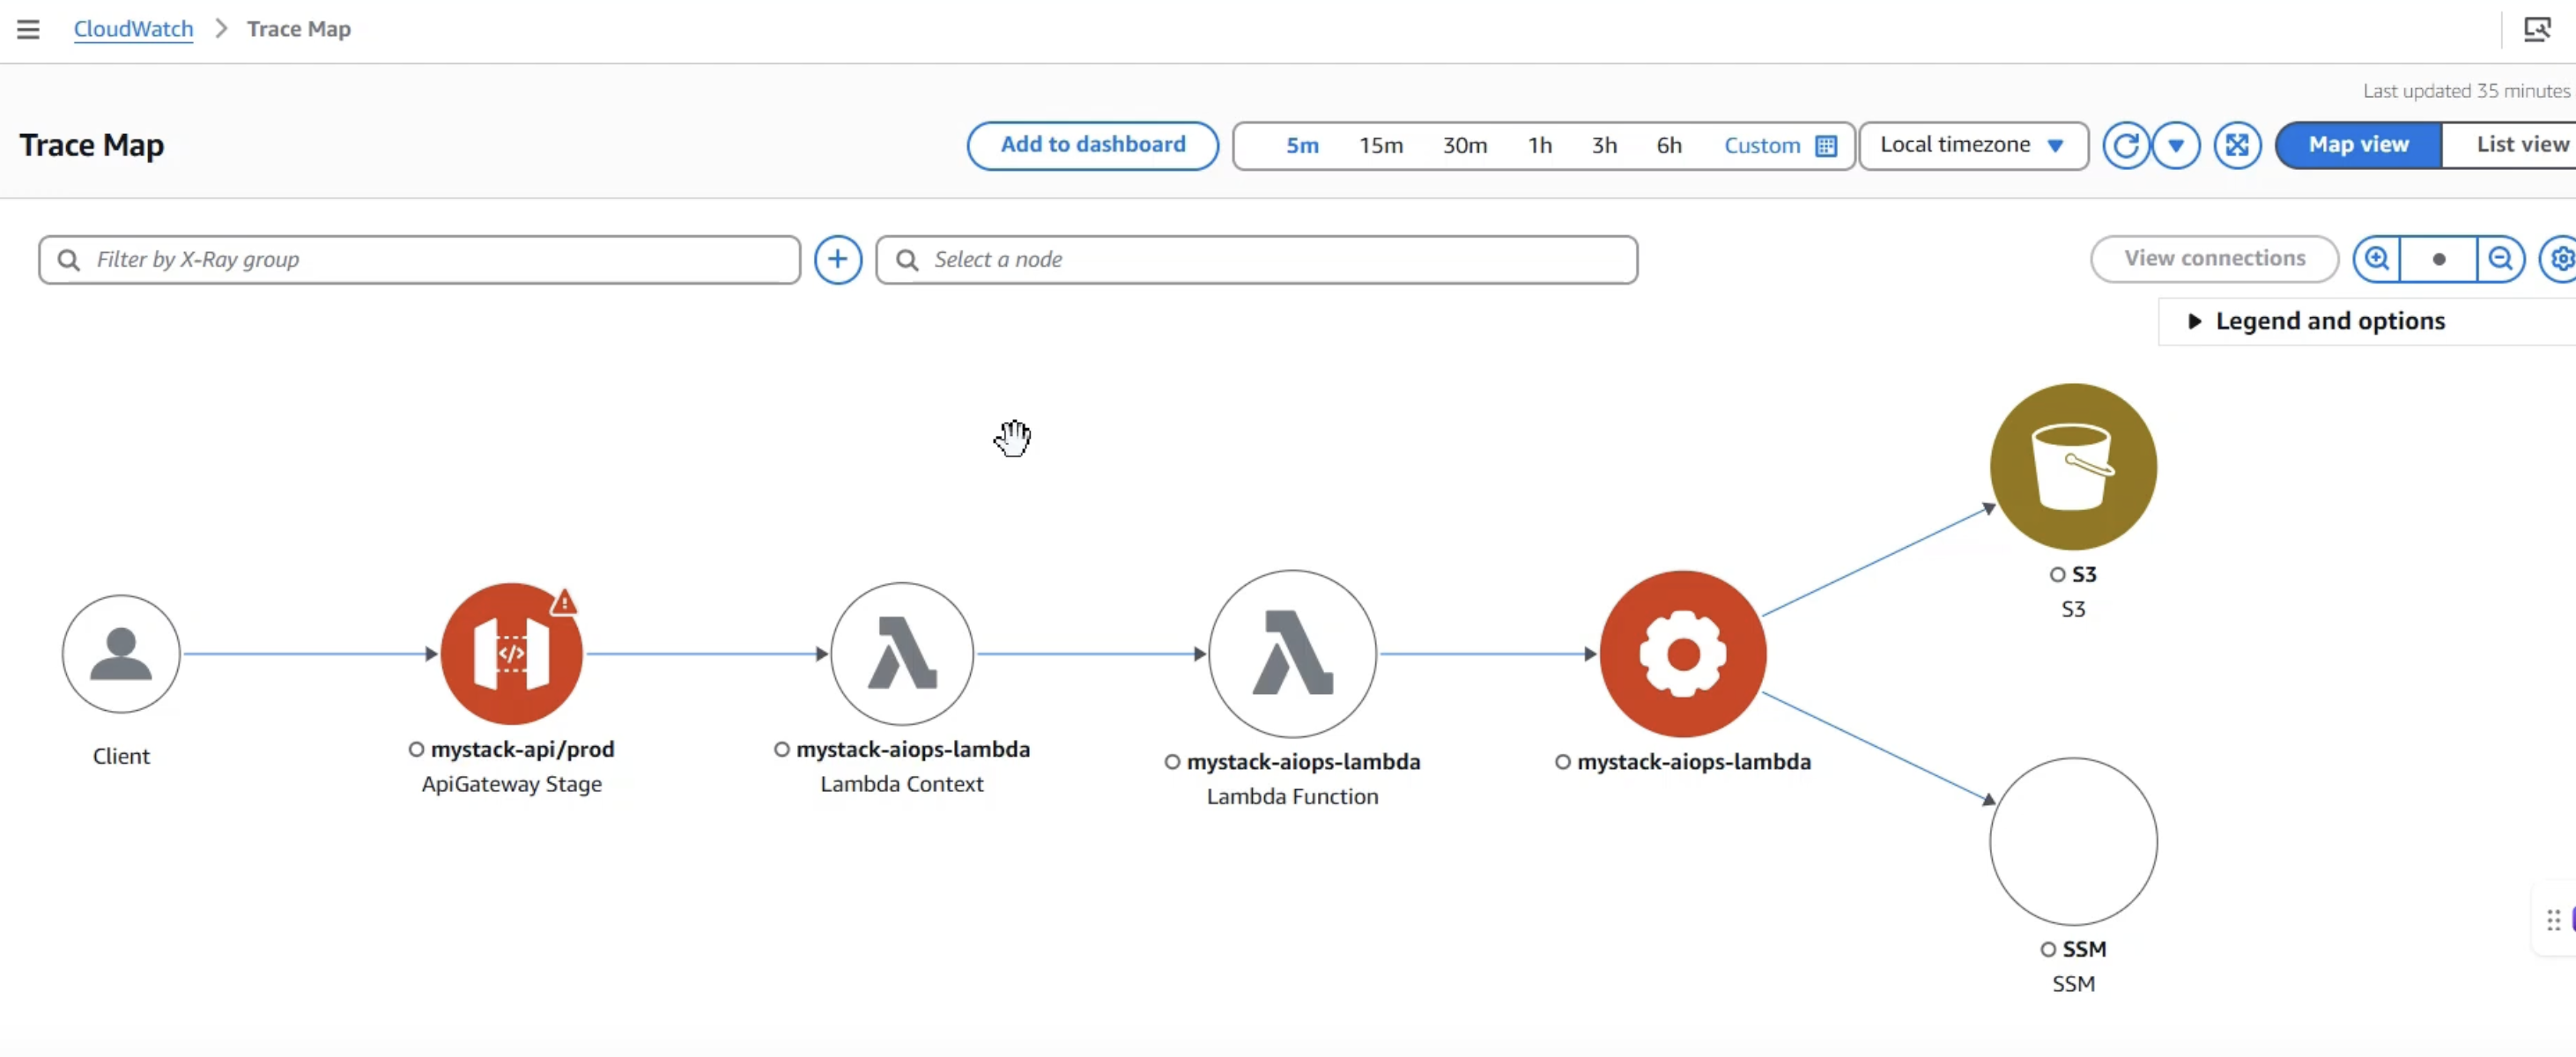Open the CloudWatch breadcrumb link
The image size is (2576, 1057).
tap(133, 29)
